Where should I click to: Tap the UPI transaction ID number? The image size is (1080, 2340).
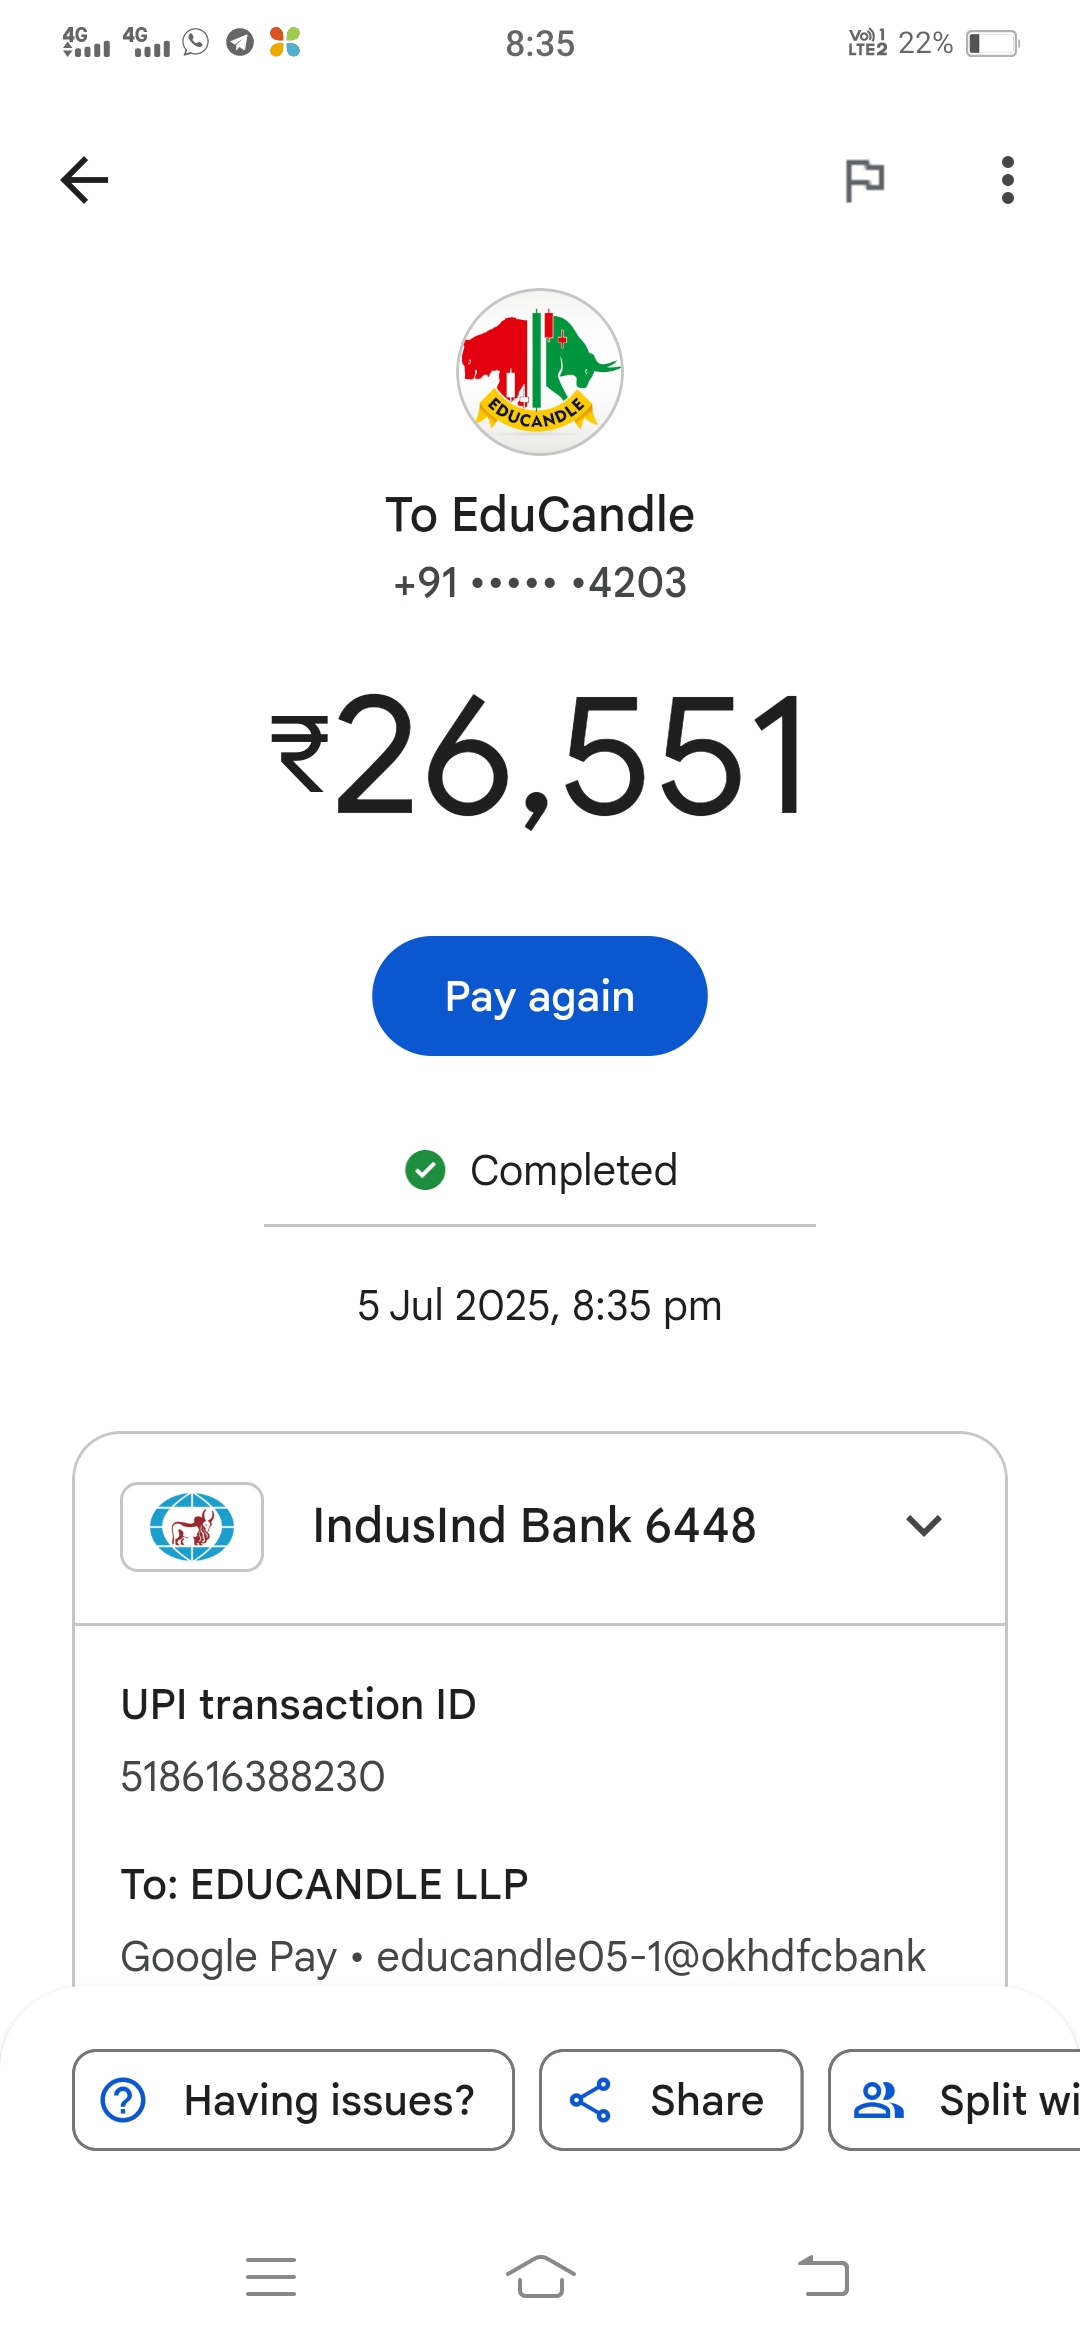(x=253, y=1777)
